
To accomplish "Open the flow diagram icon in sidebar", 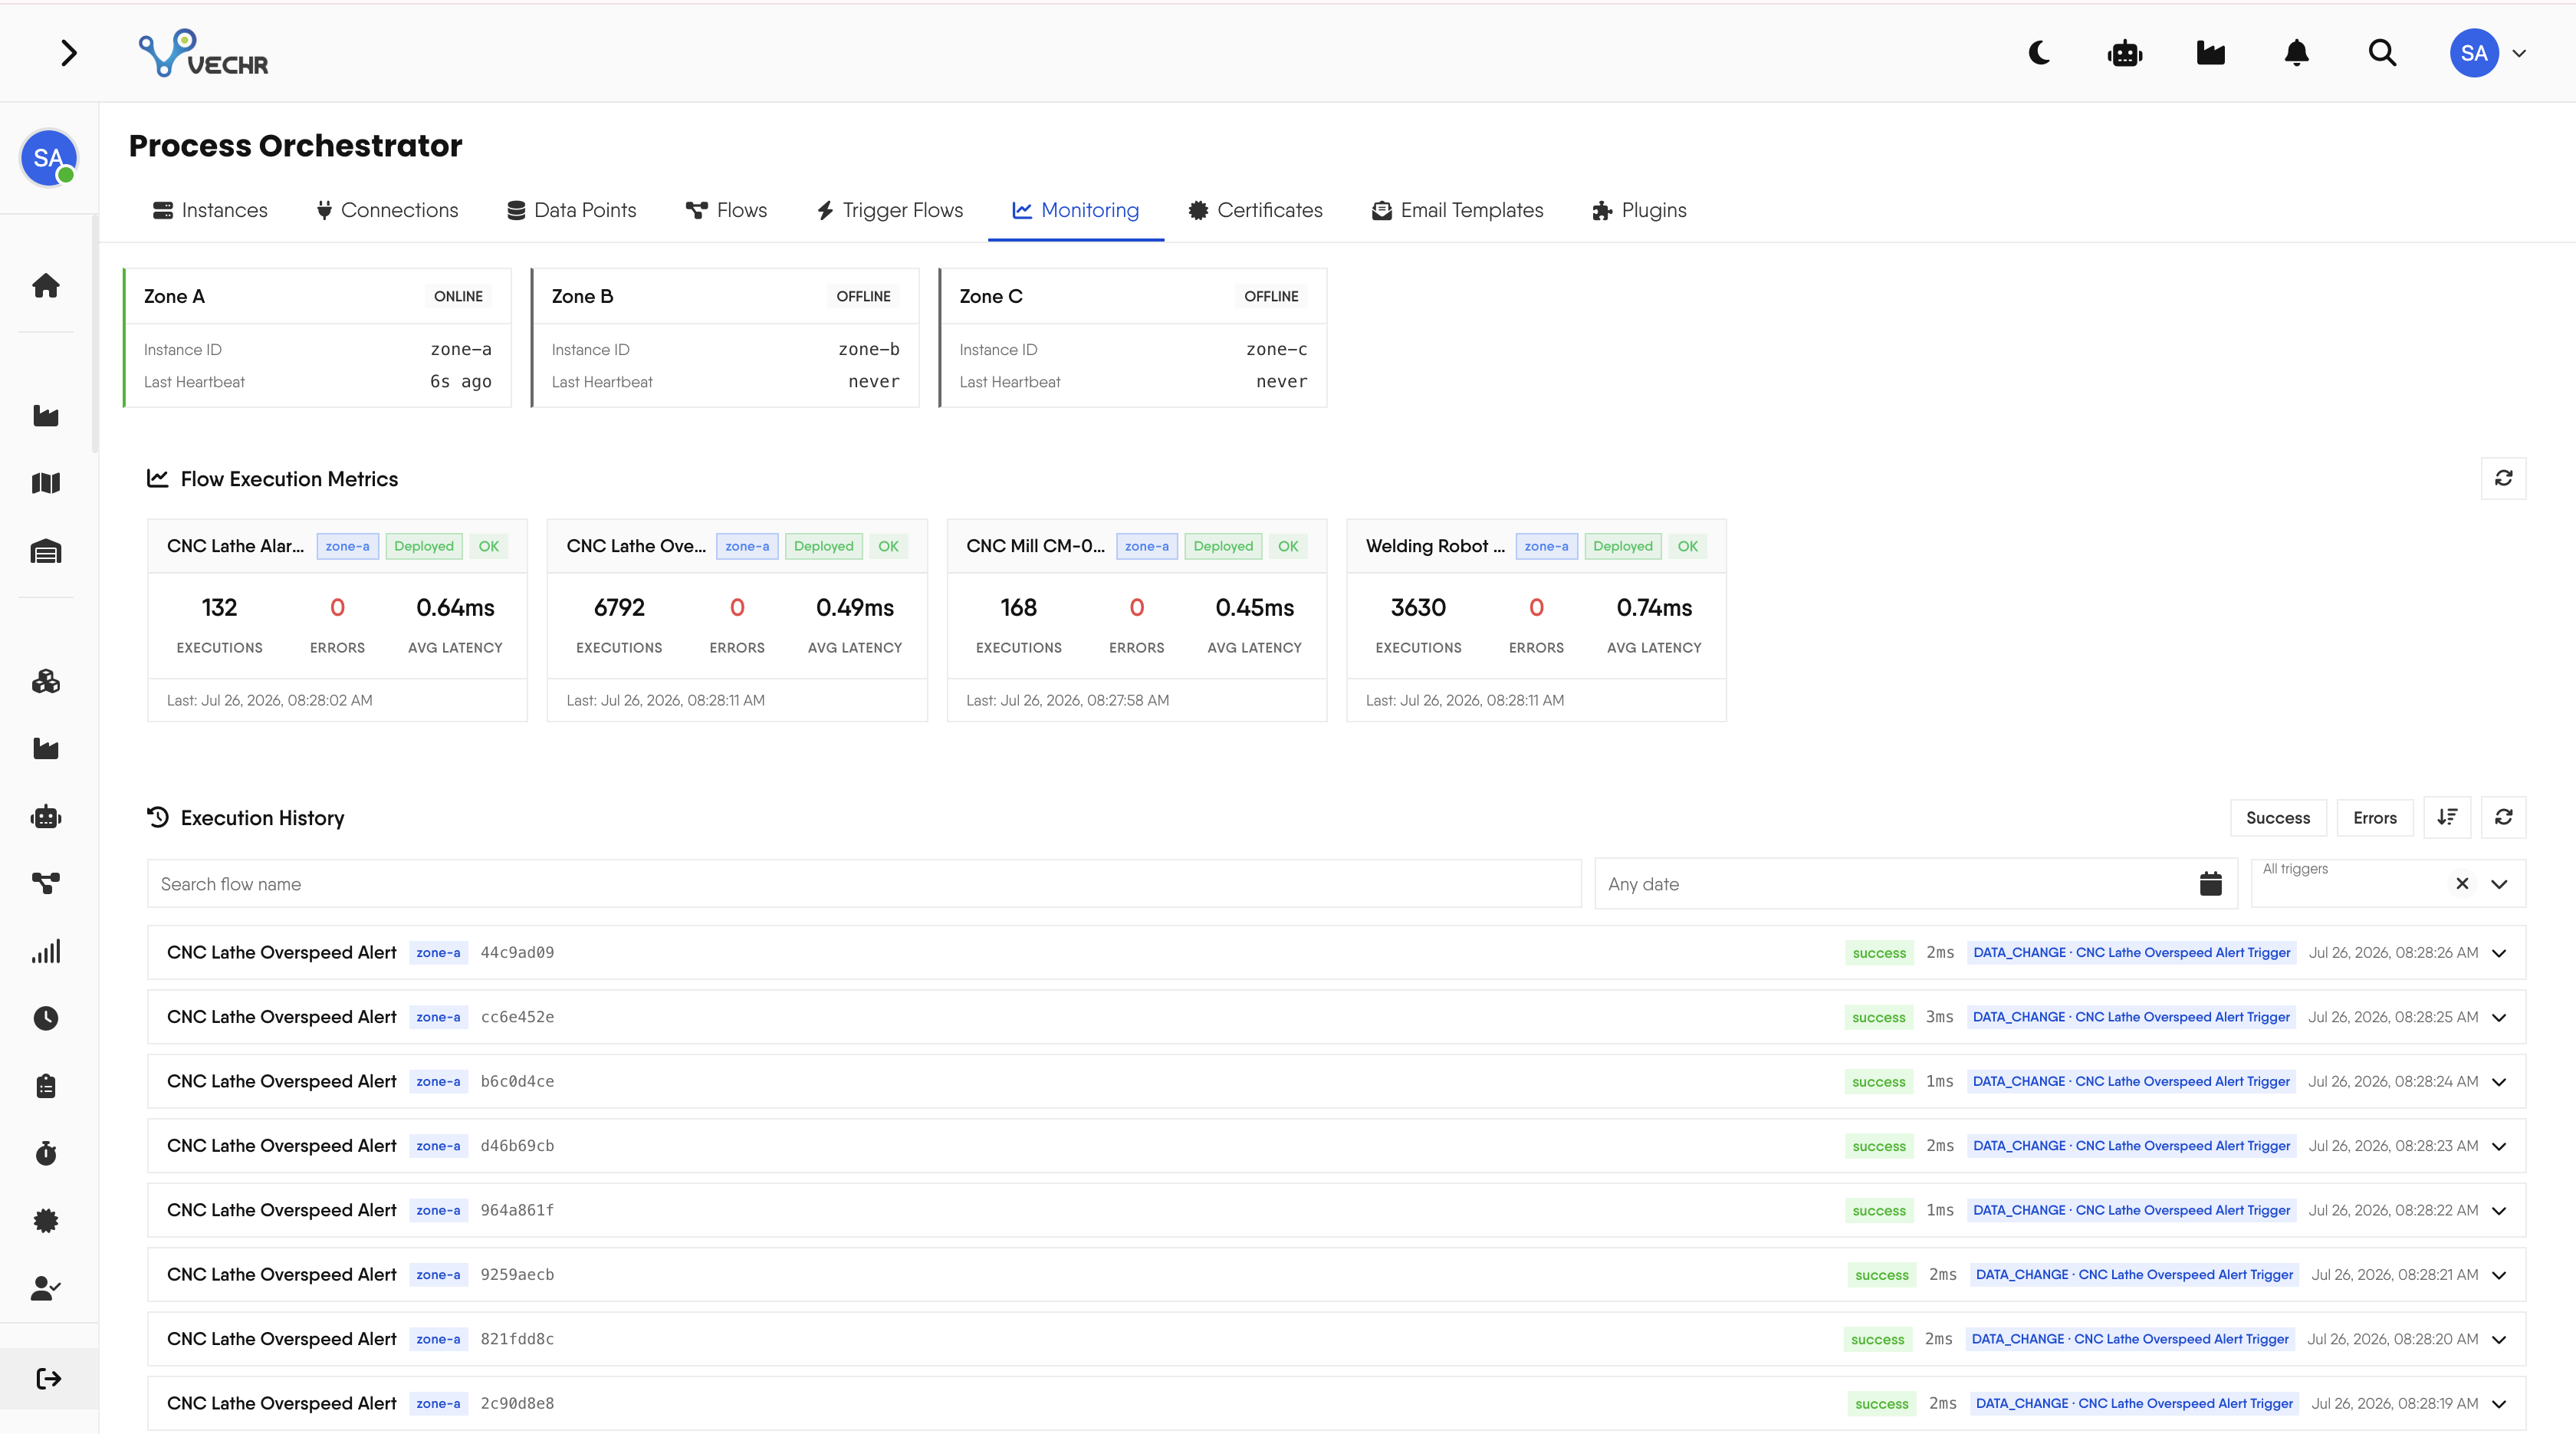I will [46, 883].
